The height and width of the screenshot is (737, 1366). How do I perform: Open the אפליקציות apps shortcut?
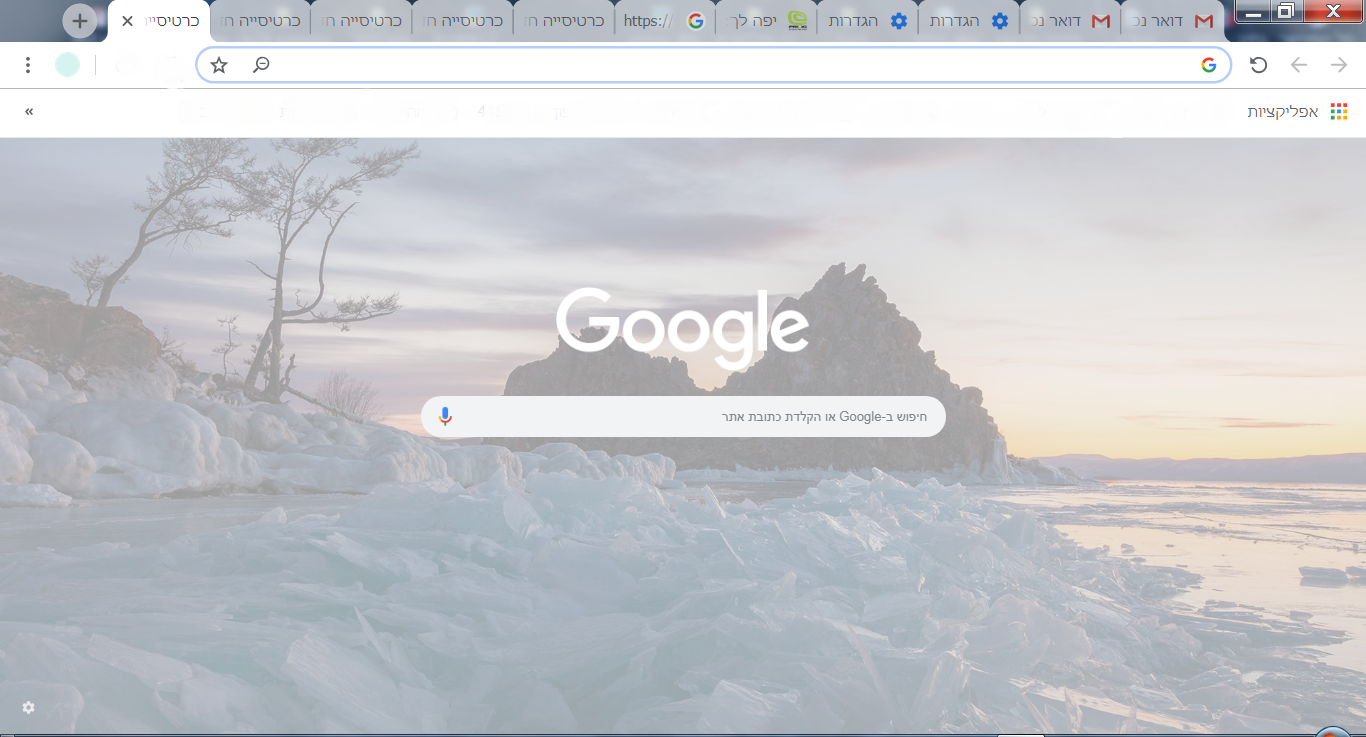pyautogui.click(x=1297, y=111)
